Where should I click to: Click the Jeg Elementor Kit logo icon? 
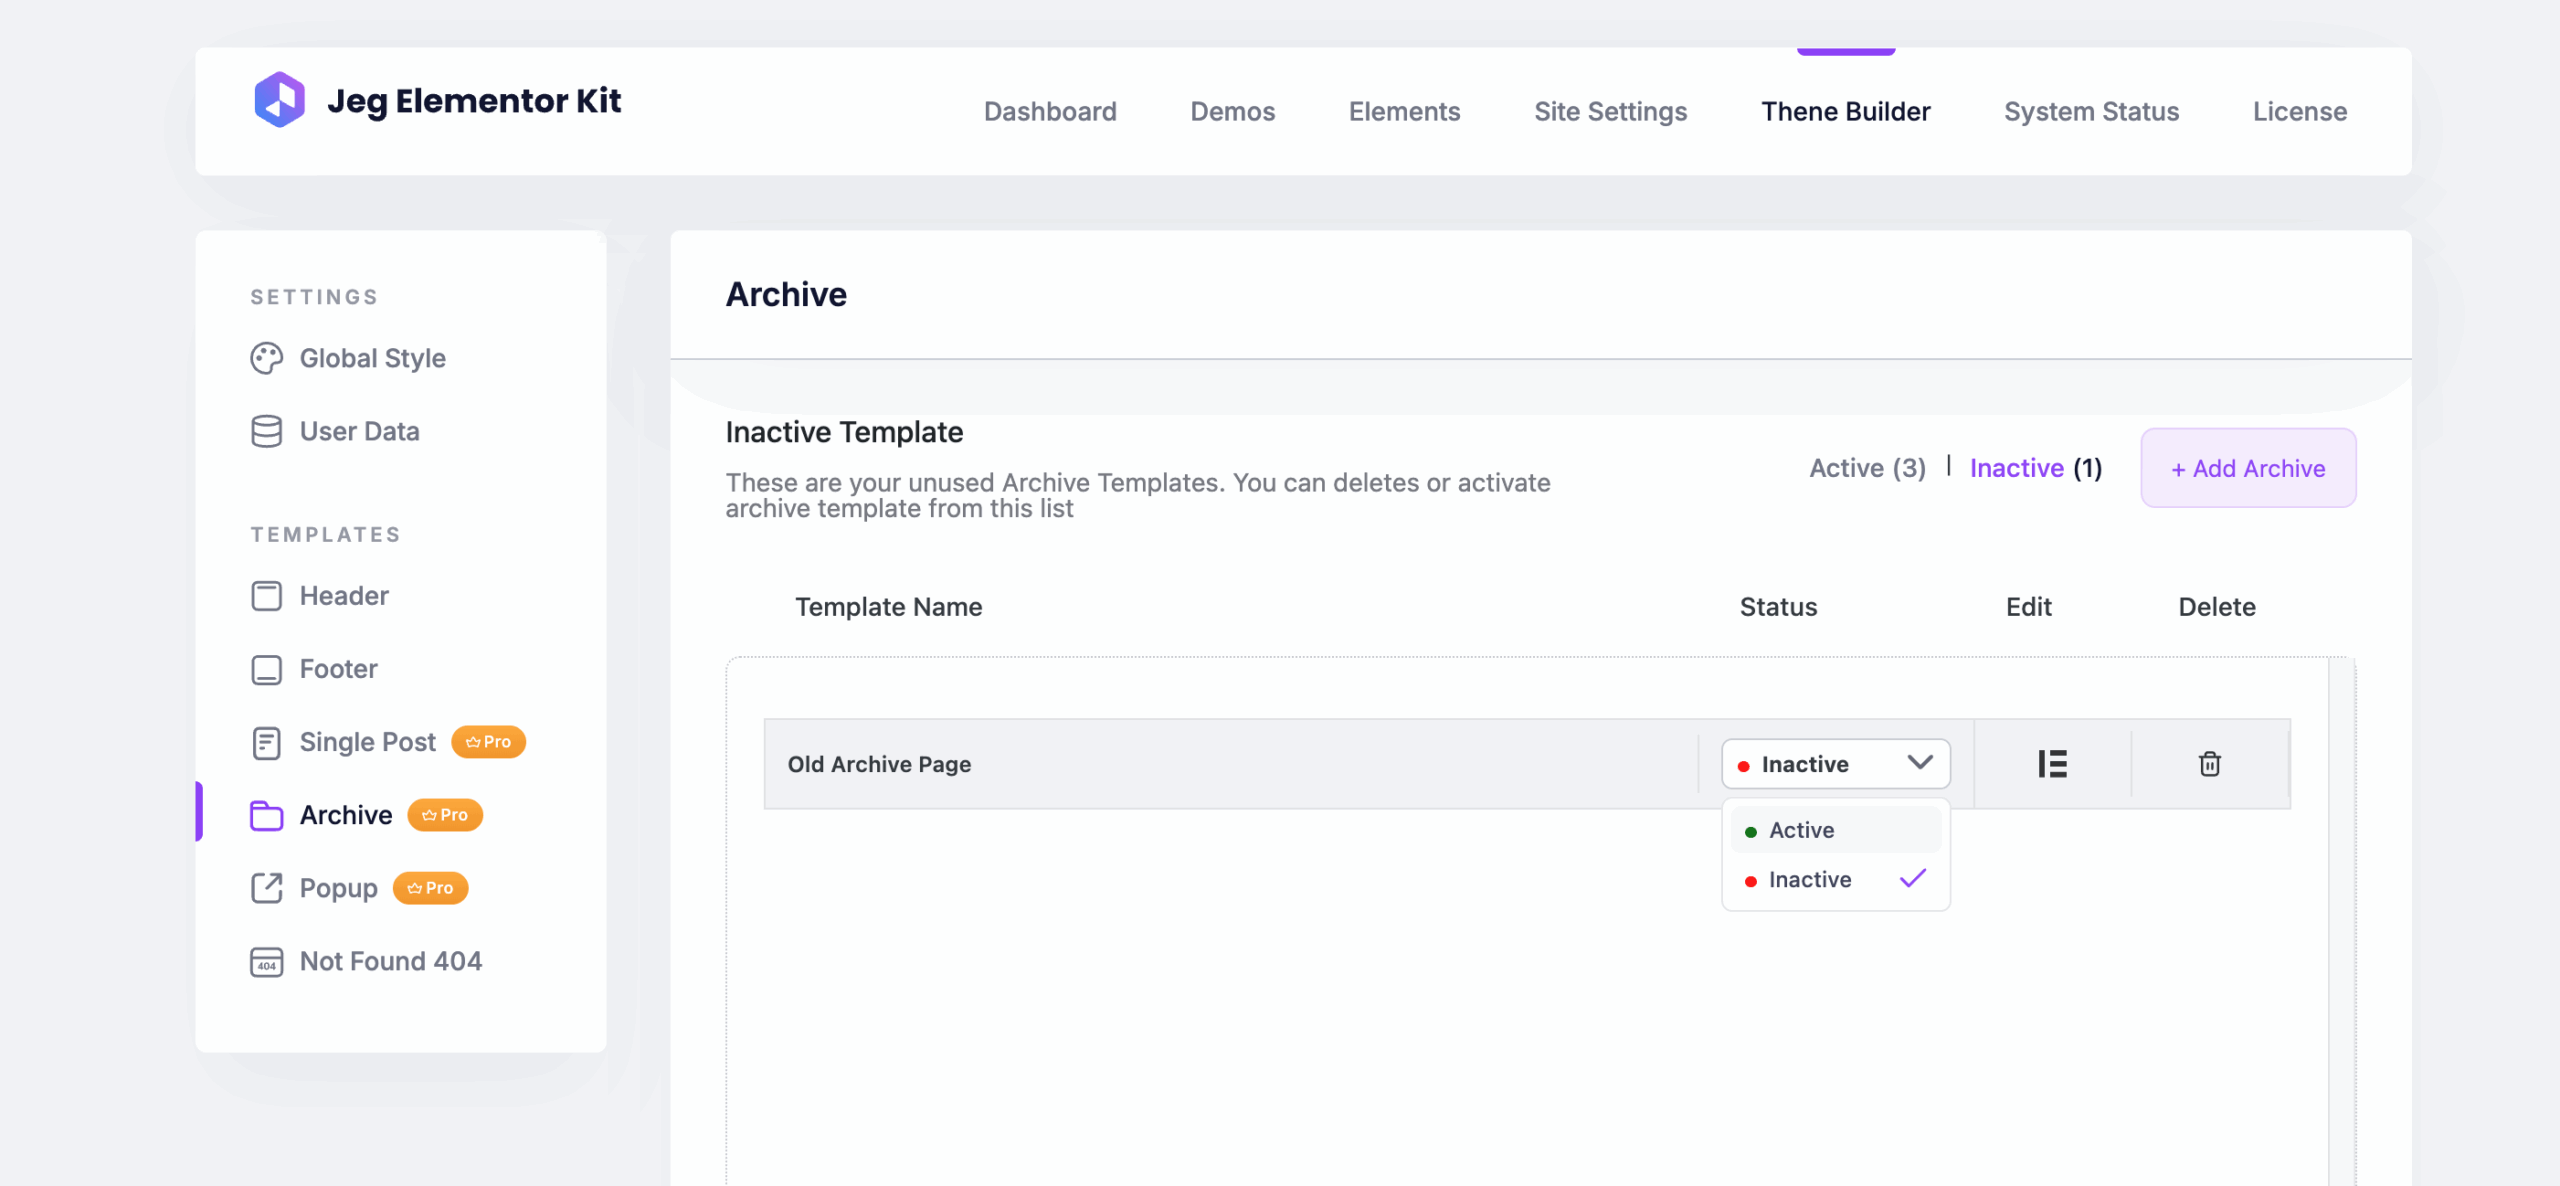pos(279,99)
